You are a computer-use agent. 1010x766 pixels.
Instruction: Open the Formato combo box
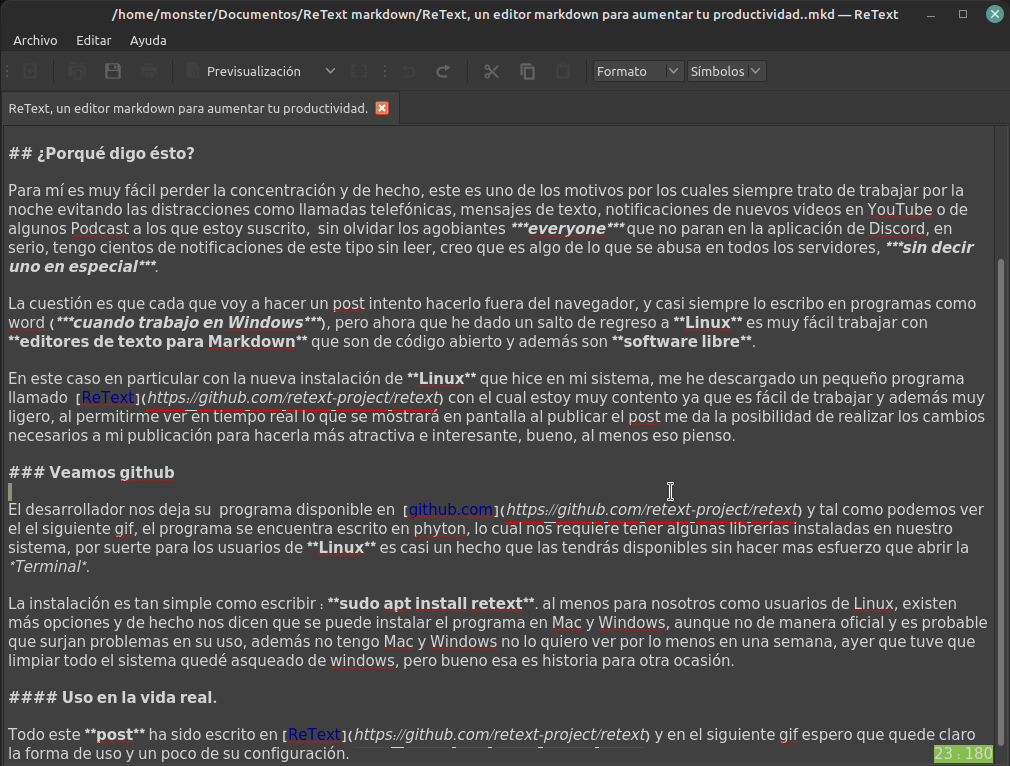638,71
